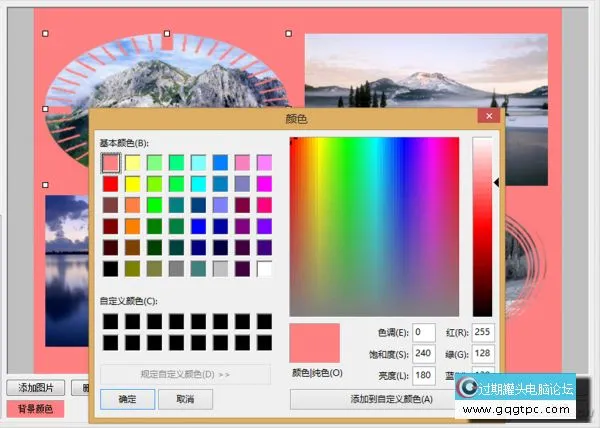
Task: Click the luminance slider bar
Action: [x=482, y=226]
